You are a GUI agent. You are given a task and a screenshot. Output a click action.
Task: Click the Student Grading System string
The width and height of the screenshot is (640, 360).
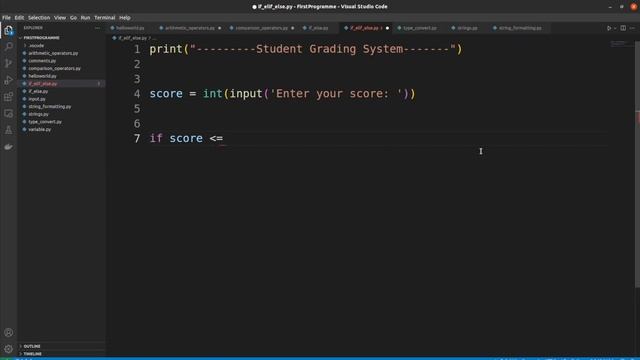coord(323,49)
